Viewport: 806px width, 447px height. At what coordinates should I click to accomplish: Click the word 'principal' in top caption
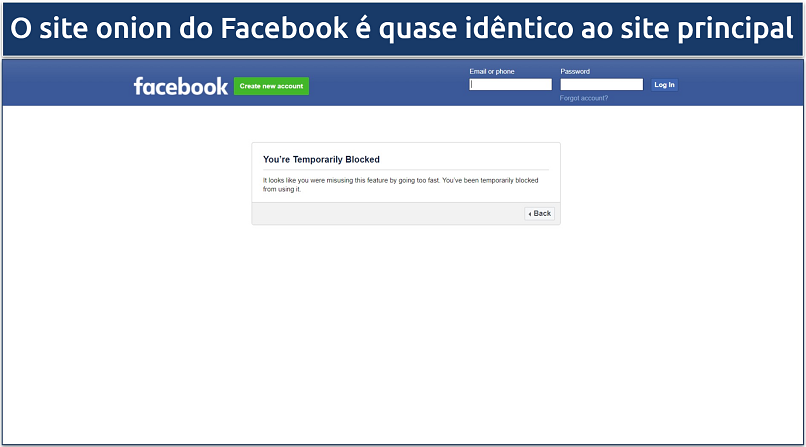coord(736,29)
